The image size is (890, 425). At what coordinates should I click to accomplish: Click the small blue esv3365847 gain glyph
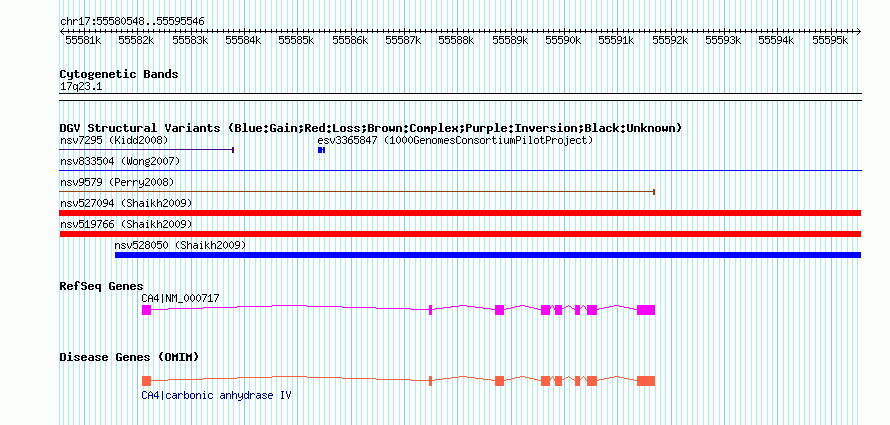coord(321,150)
